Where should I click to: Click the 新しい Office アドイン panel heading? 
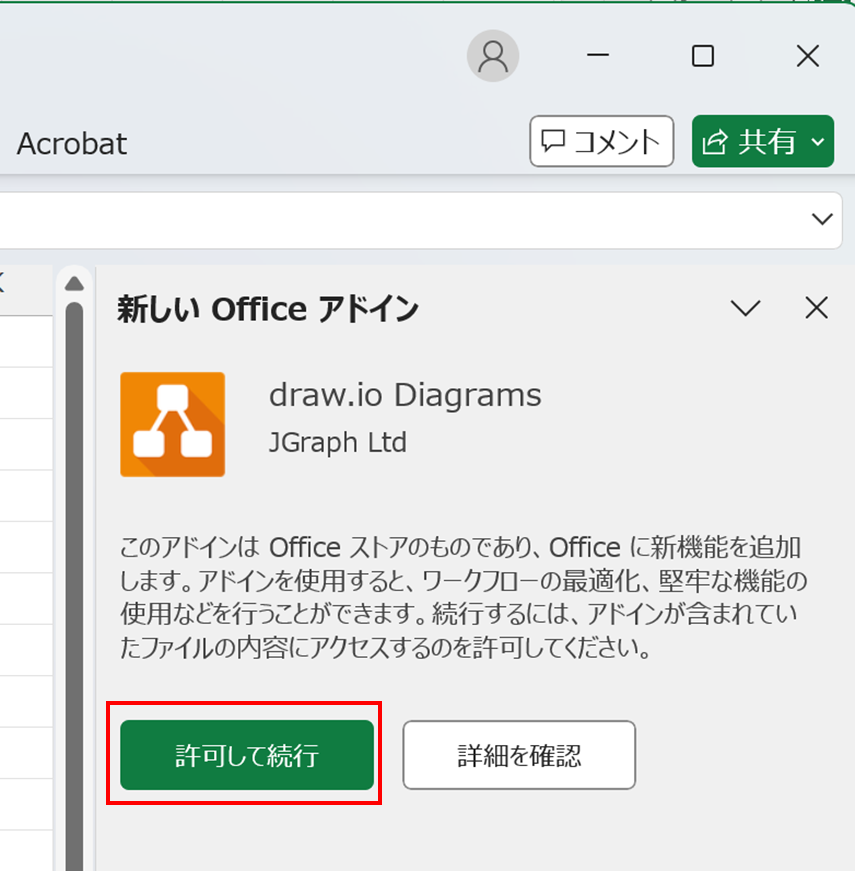click(x=268, y=309)
